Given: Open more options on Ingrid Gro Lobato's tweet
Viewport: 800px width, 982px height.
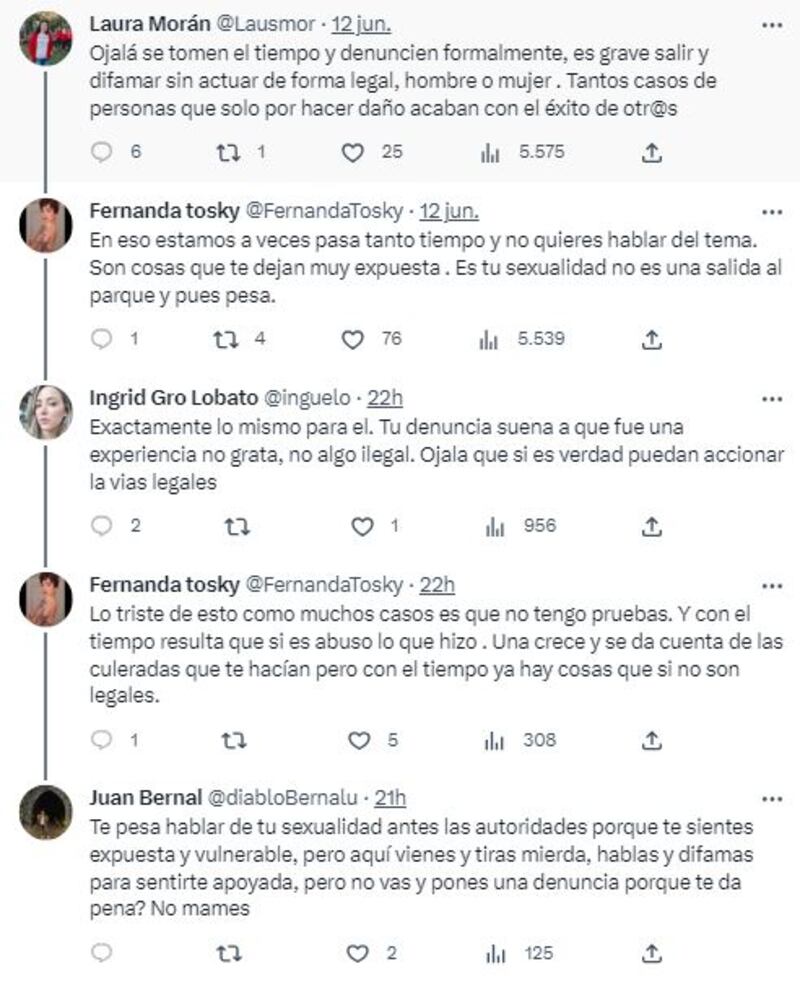Looking at the screenshot, I should click(x=772, y=398).
